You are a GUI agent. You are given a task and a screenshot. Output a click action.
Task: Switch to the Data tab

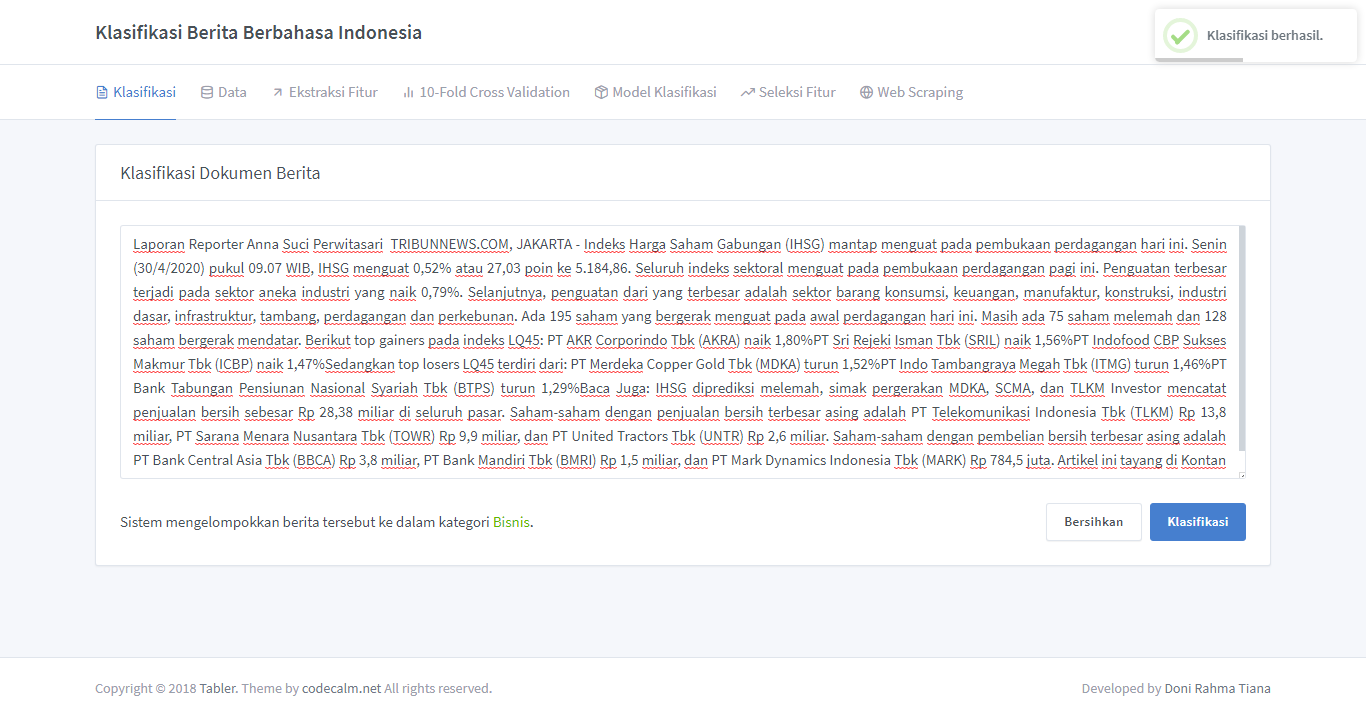[223, 92]
